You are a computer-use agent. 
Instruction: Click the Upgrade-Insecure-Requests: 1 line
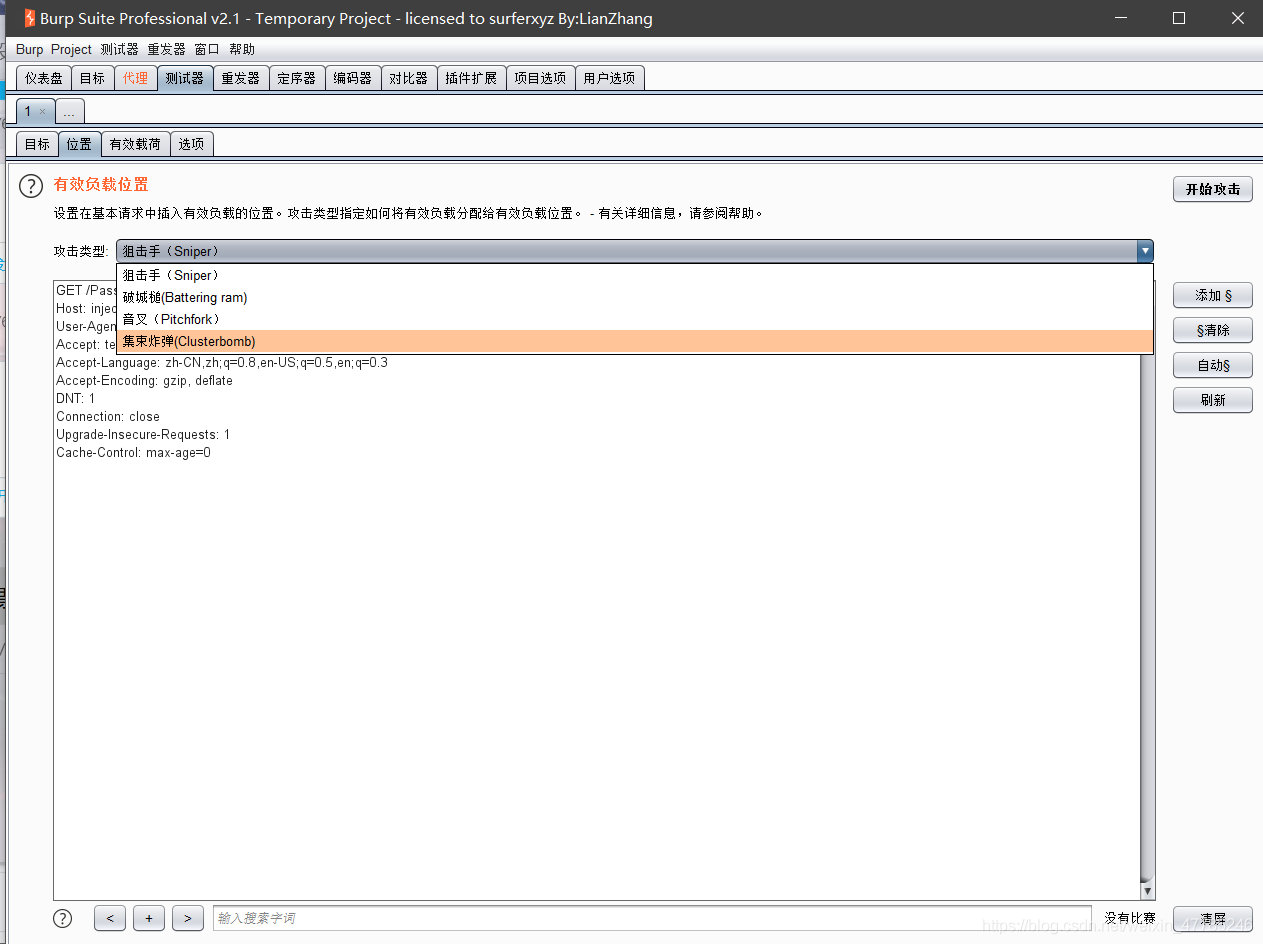click(x=143, y=435)
